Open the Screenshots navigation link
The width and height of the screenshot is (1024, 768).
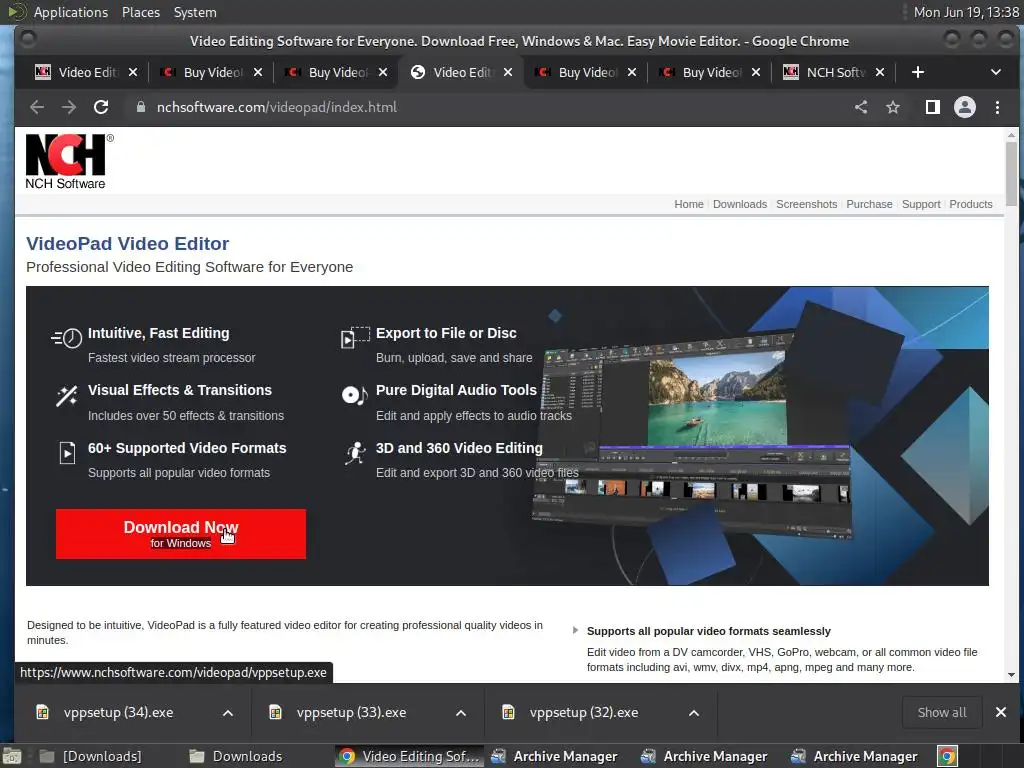(807, 204)
